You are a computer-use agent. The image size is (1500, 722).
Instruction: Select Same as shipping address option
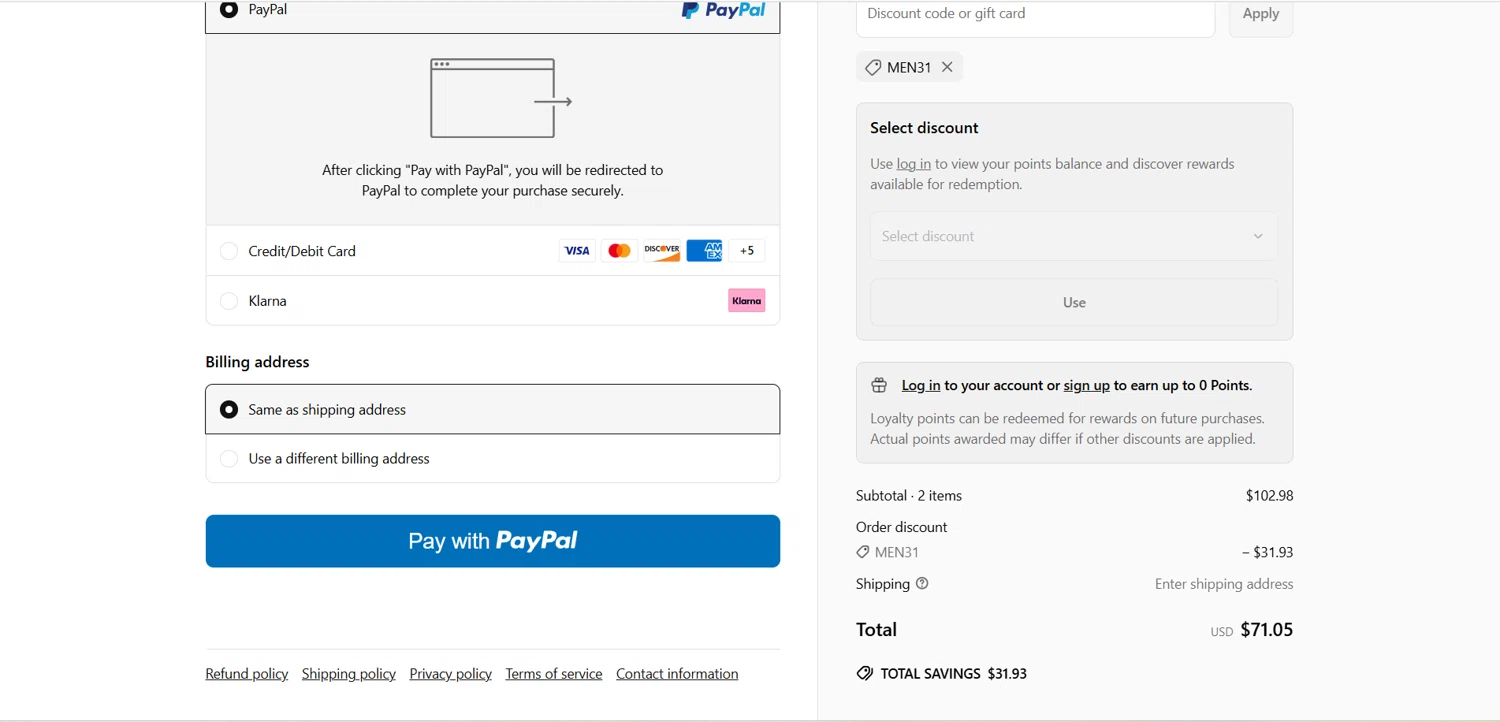tap(229, 410)
